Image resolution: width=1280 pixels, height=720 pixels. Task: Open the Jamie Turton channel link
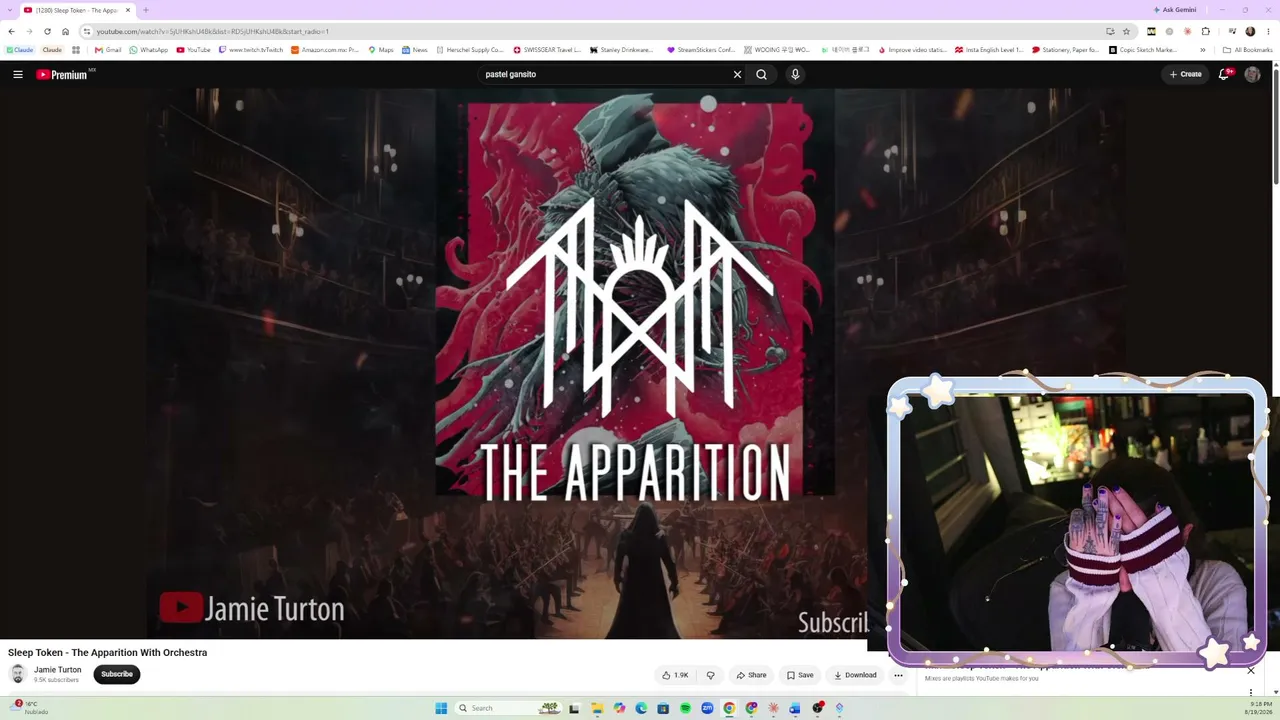[58, 670]
